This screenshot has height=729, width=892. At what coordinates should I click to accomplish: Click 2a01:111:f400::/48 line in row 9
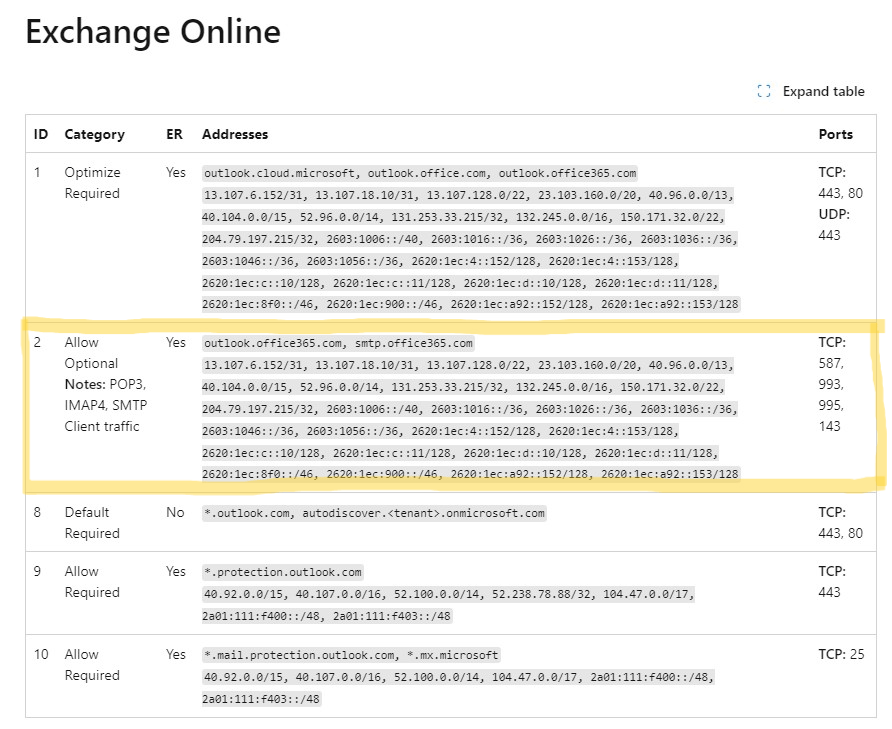point(327,616)
